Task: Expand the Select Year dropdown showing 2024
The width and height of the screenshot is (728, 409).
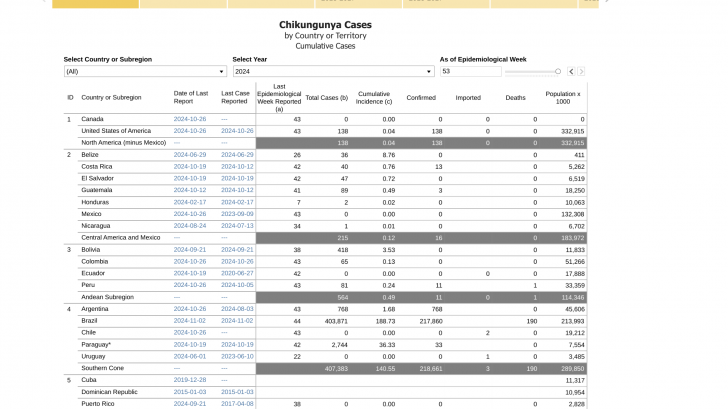Action: (333, 72)
